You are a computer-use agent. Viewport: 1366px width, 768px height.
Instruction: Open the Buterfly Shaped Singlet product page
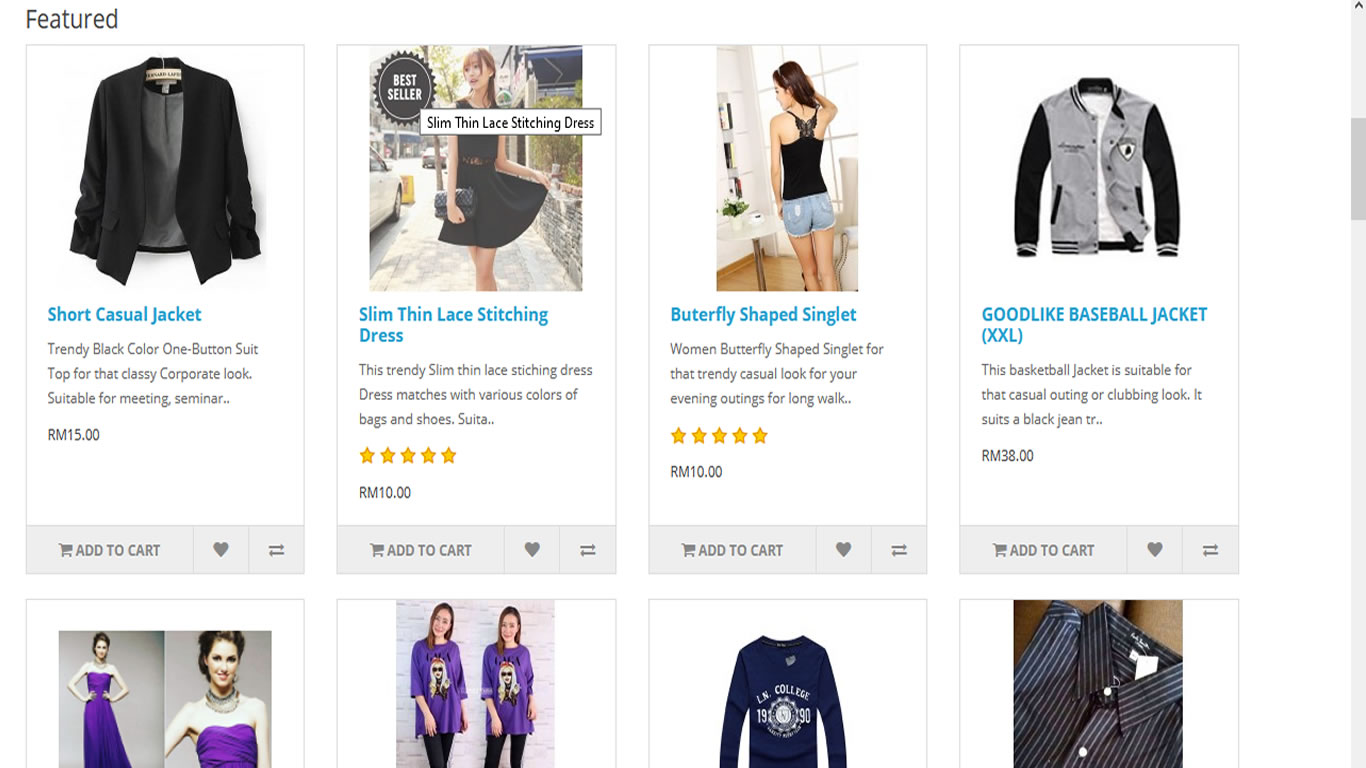tap(763, 314)
